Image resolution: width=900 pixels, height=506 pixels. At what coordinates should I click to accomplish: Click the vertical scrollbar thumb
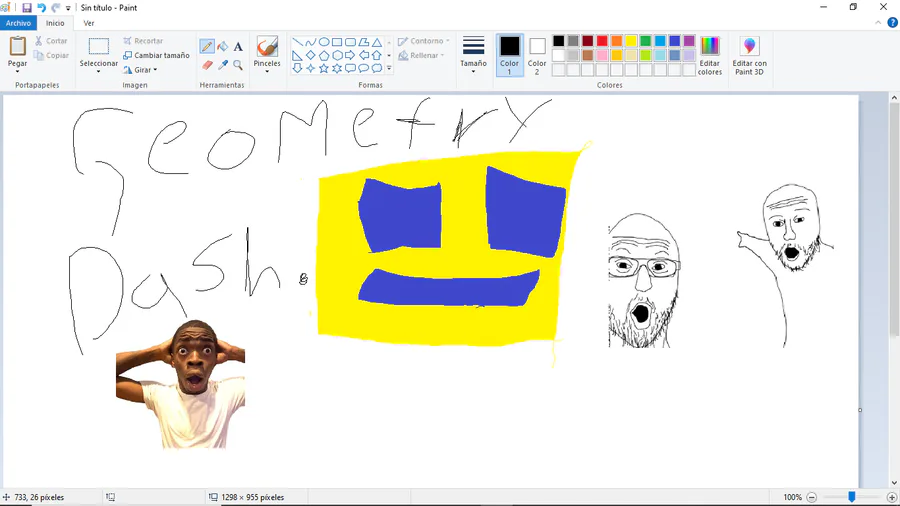coord(894,220)
